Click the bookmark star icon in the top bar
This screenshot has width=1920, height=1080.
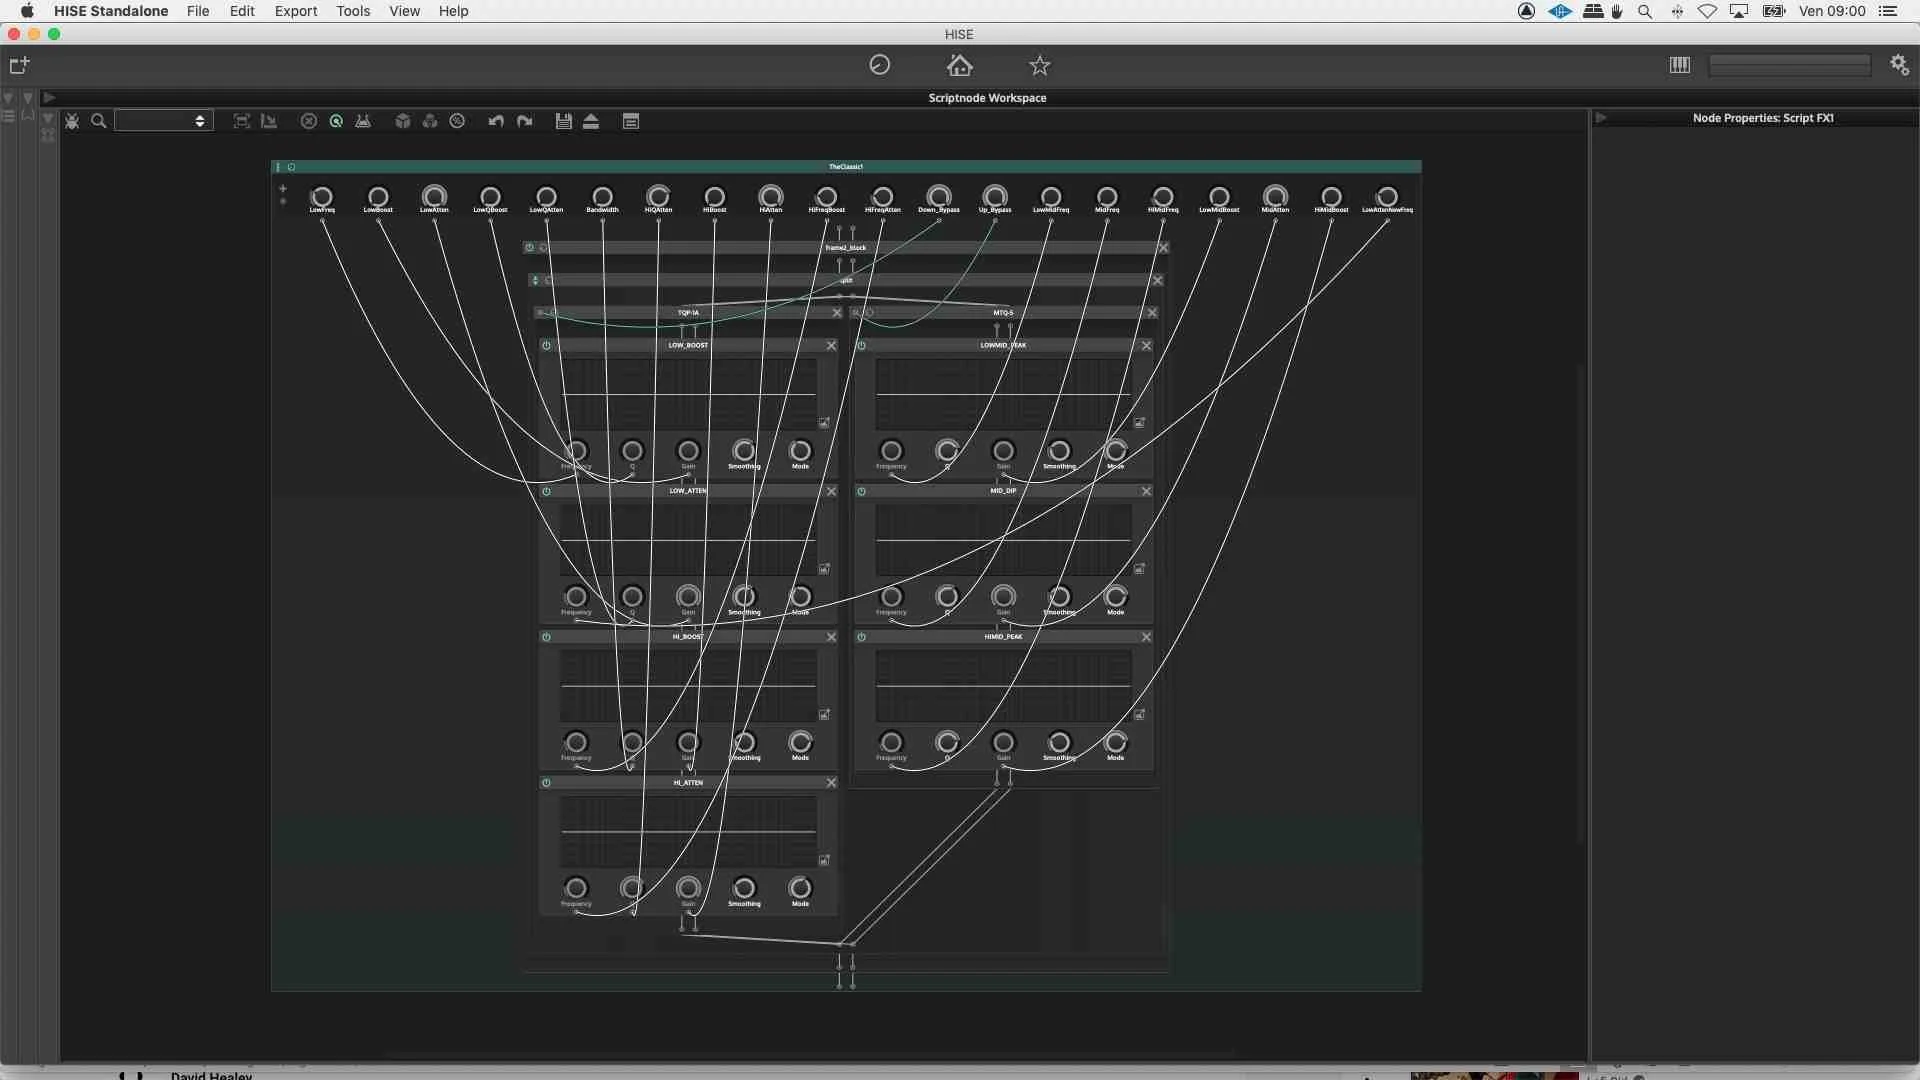click(1039, 65)
